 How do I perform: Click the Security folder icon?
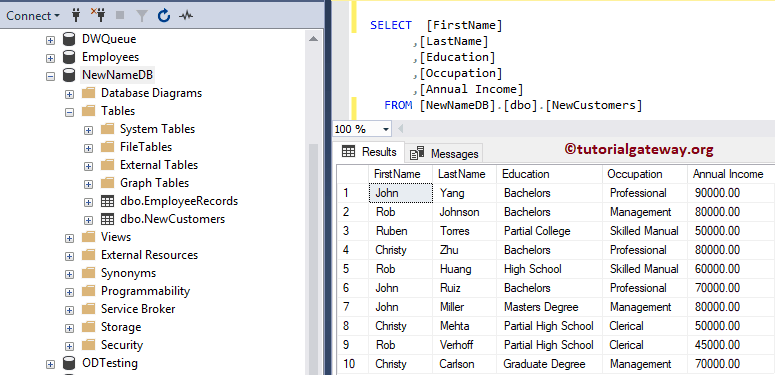(x=88, y=345)
